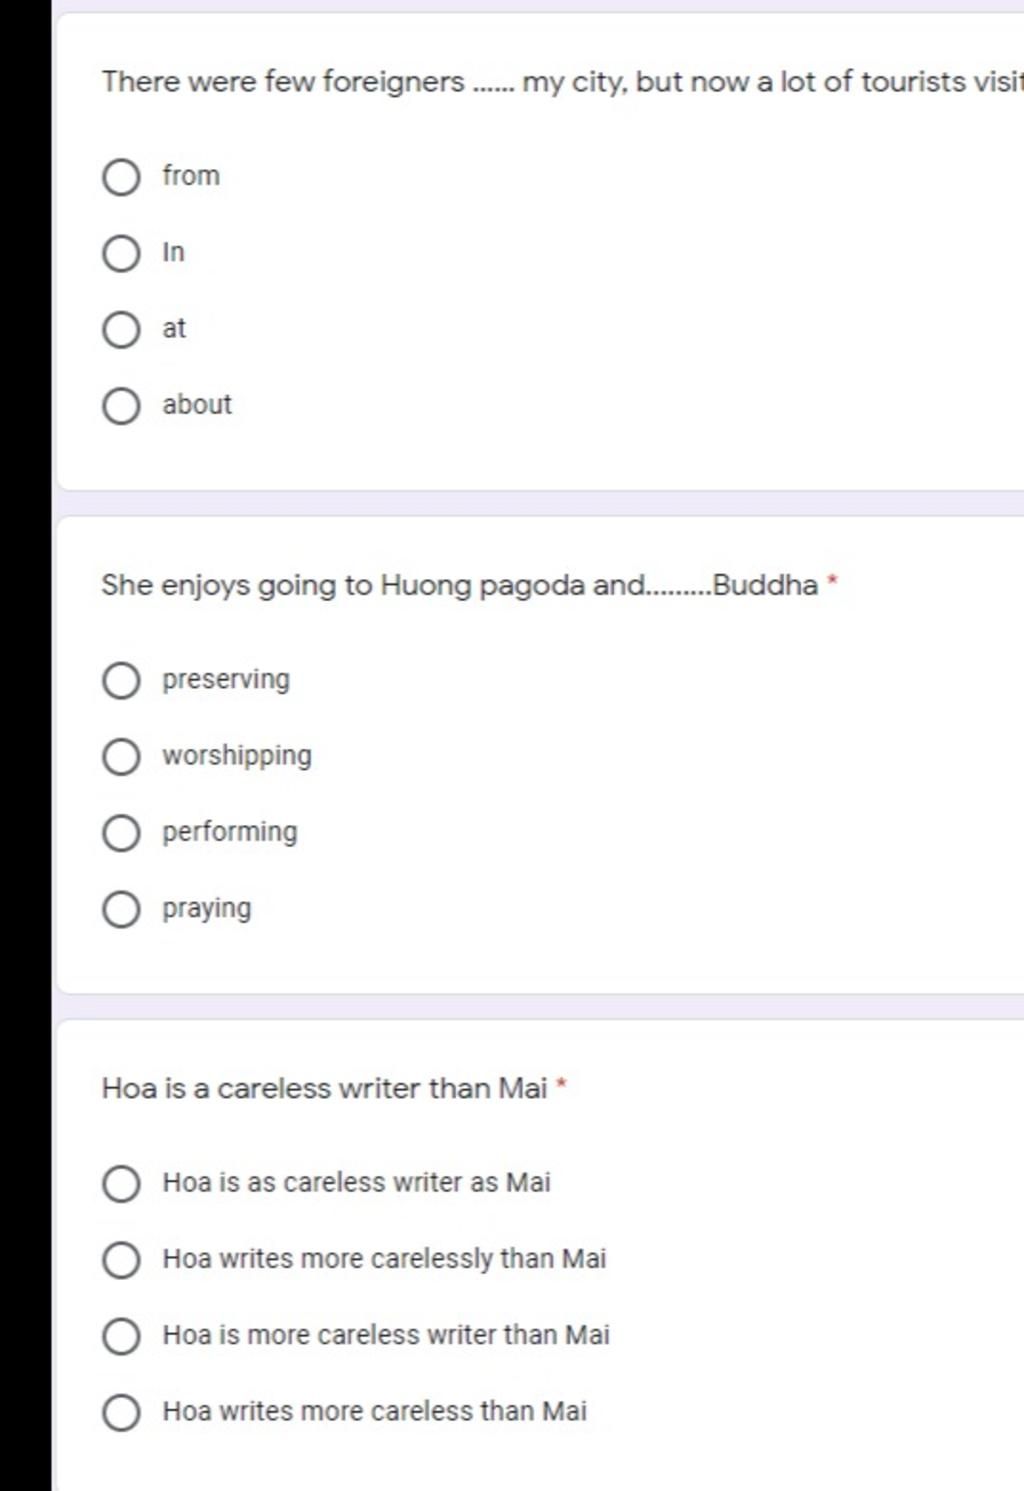The width and height of the screenshot is (1024, 1491).
Task: Click the 'Hoa is a careless writer' question
Action: point(324,1088)
